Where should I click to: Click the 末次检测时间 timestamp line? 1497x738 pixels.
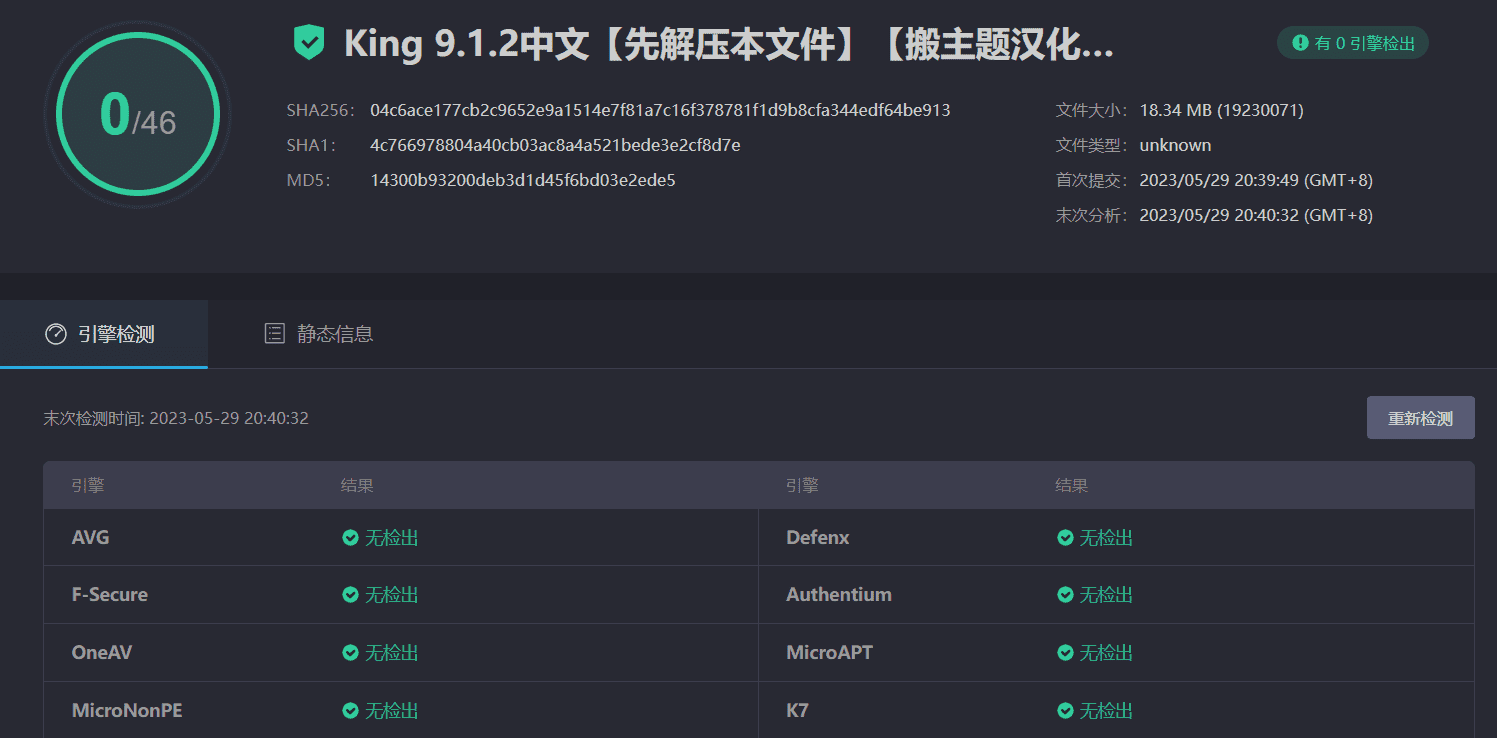click(x=176, y=418)
